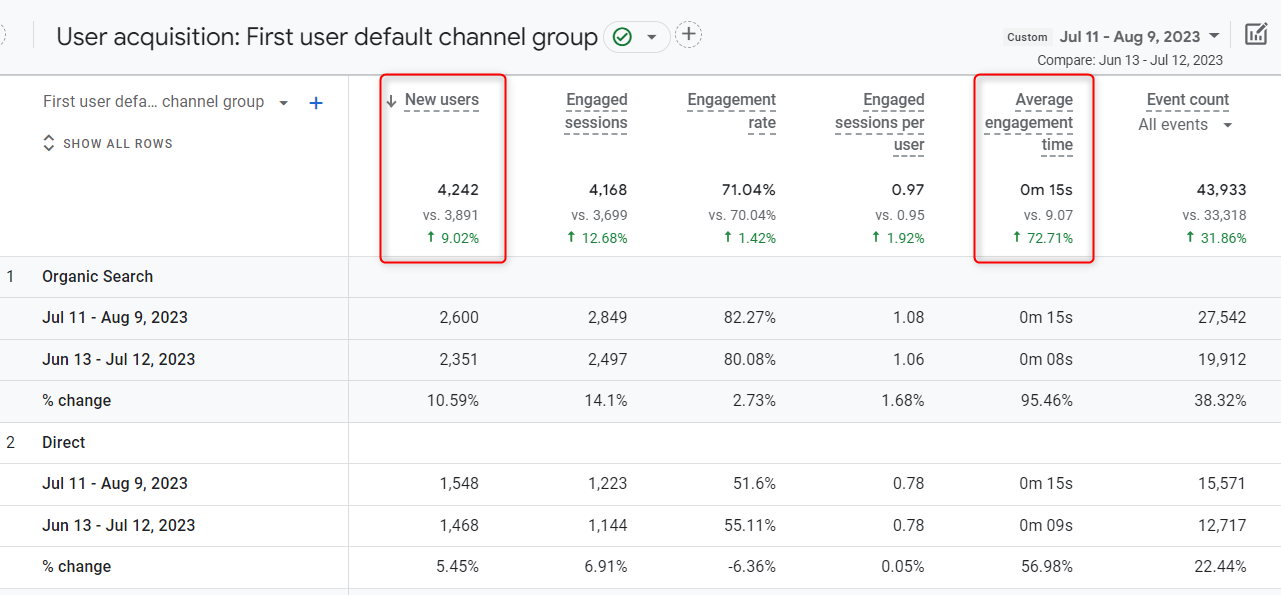
Task: Click the 72.71% average engagement time change
Action: pyautogui.click(x=1044, y=238)
